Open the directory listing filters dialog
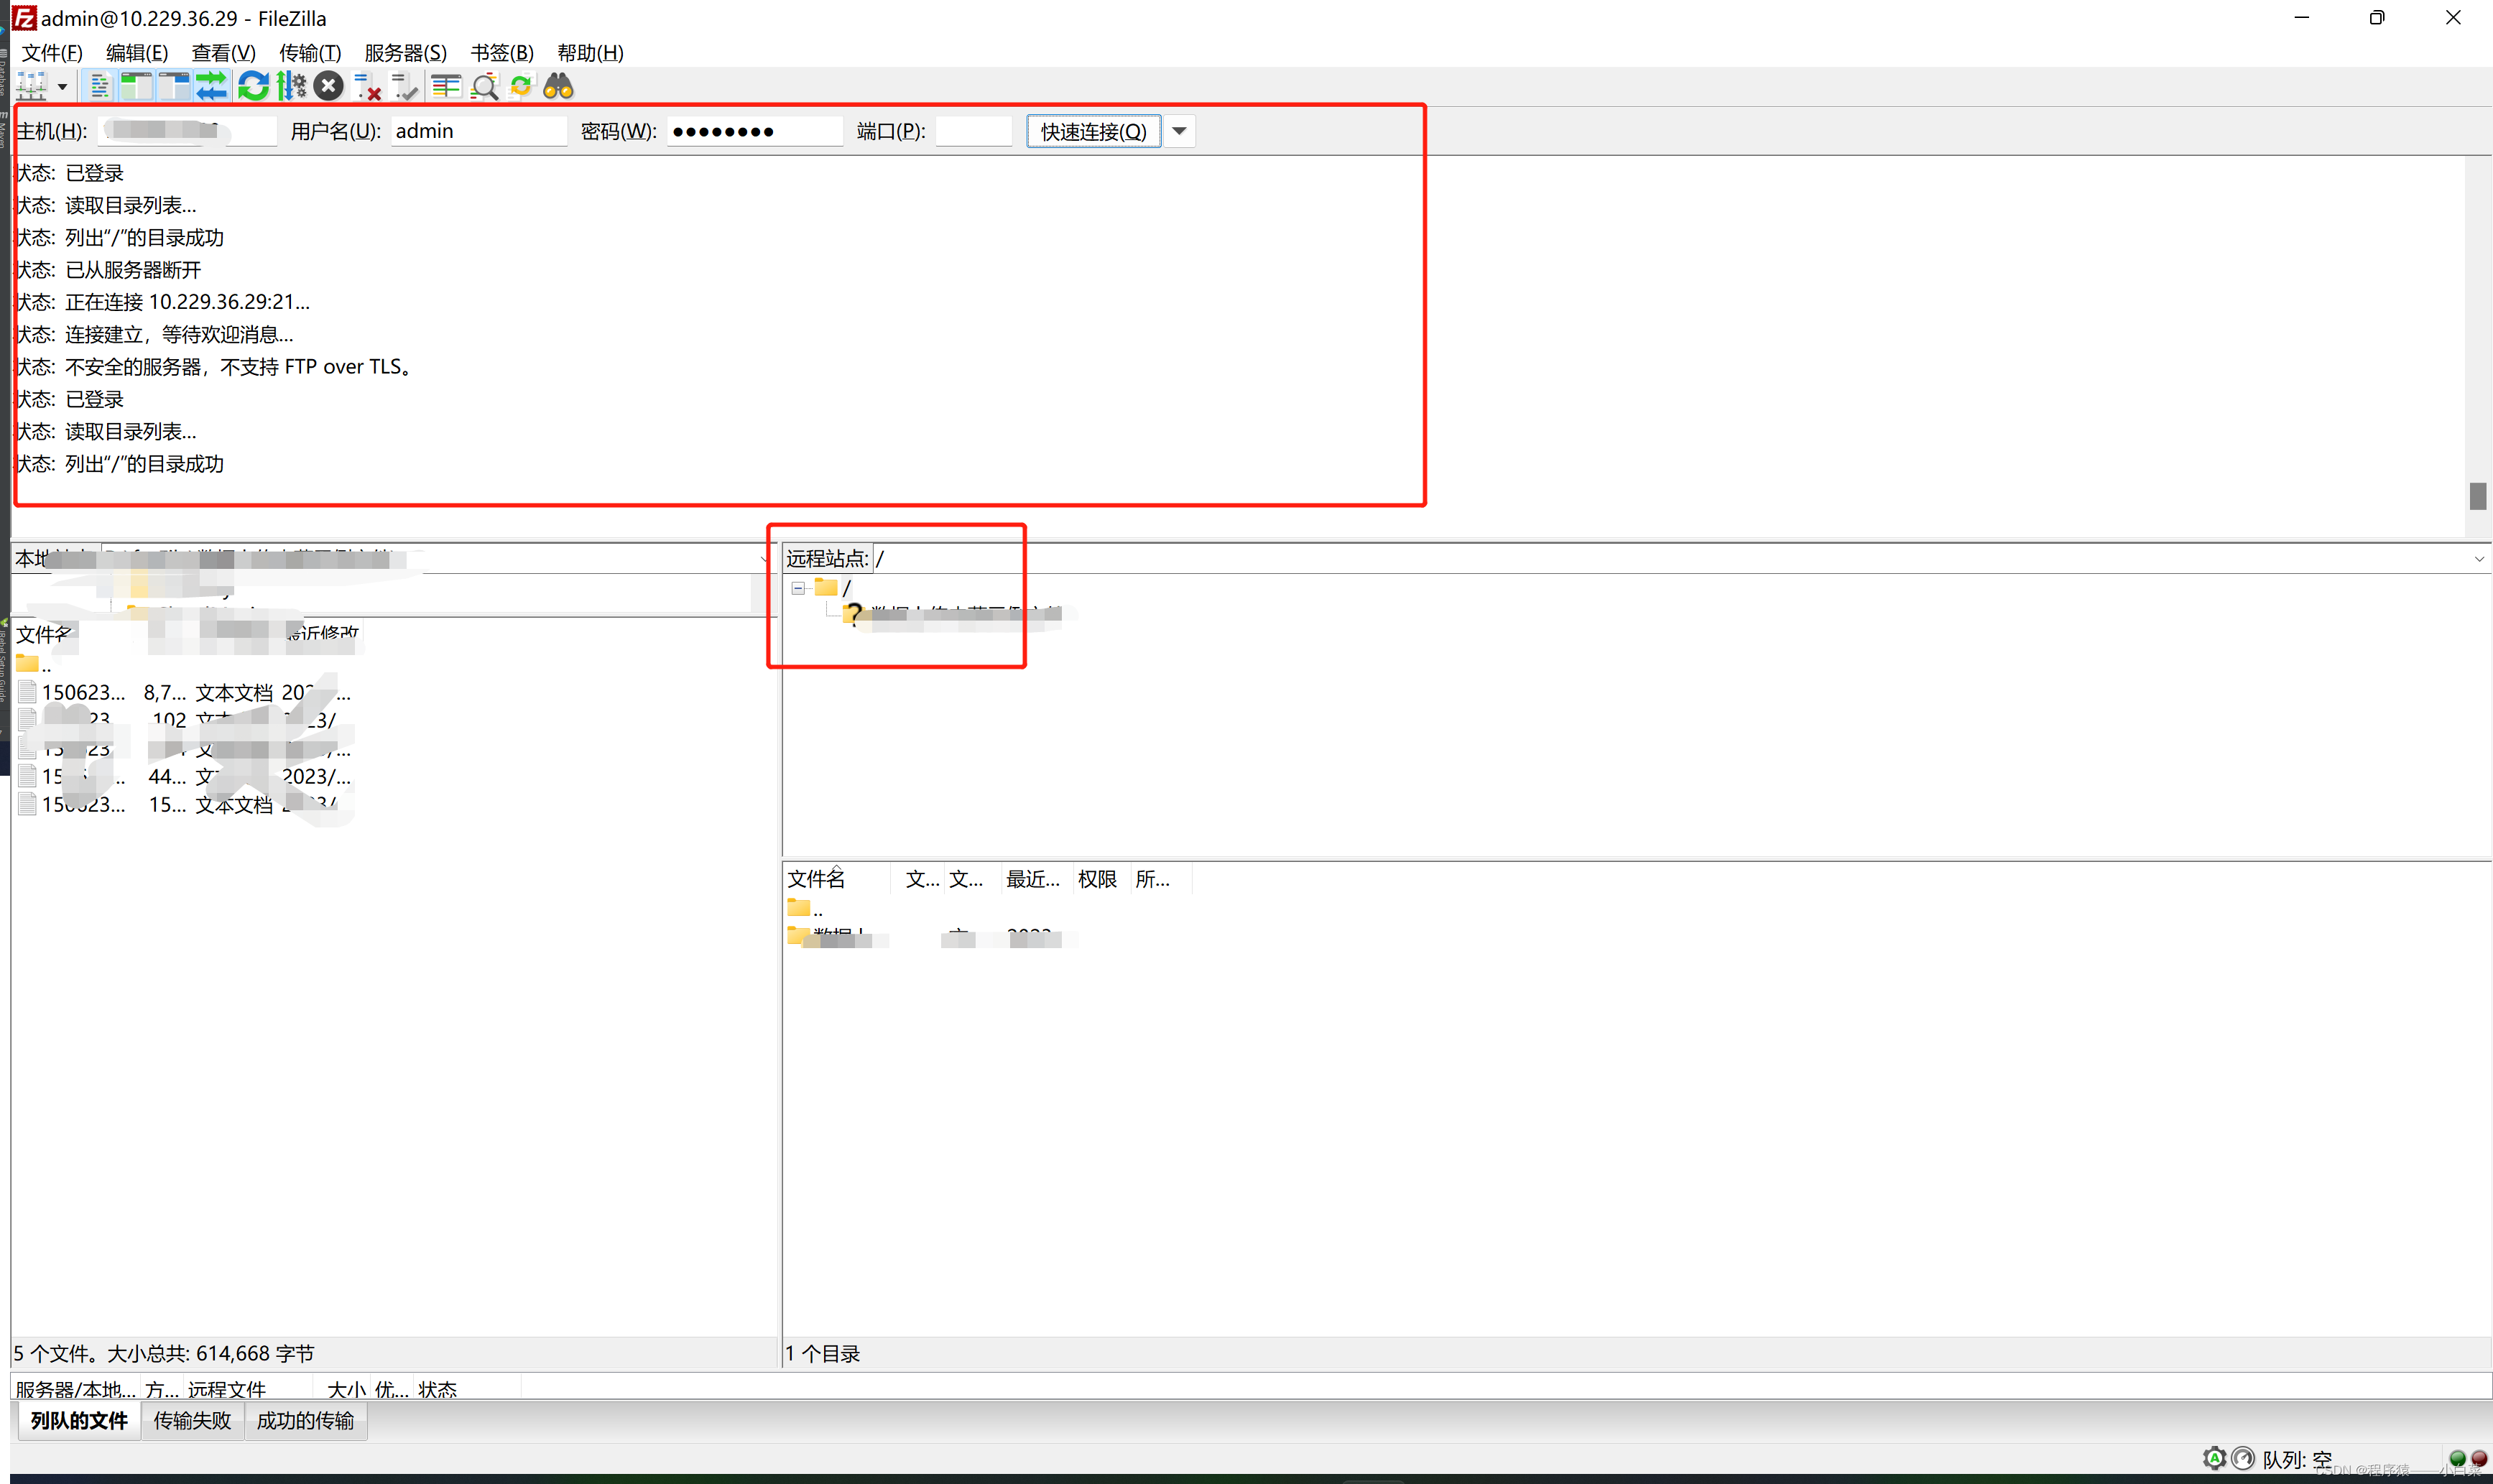The height and width of the screenshot is (1484, 2493). click(446, 87)
